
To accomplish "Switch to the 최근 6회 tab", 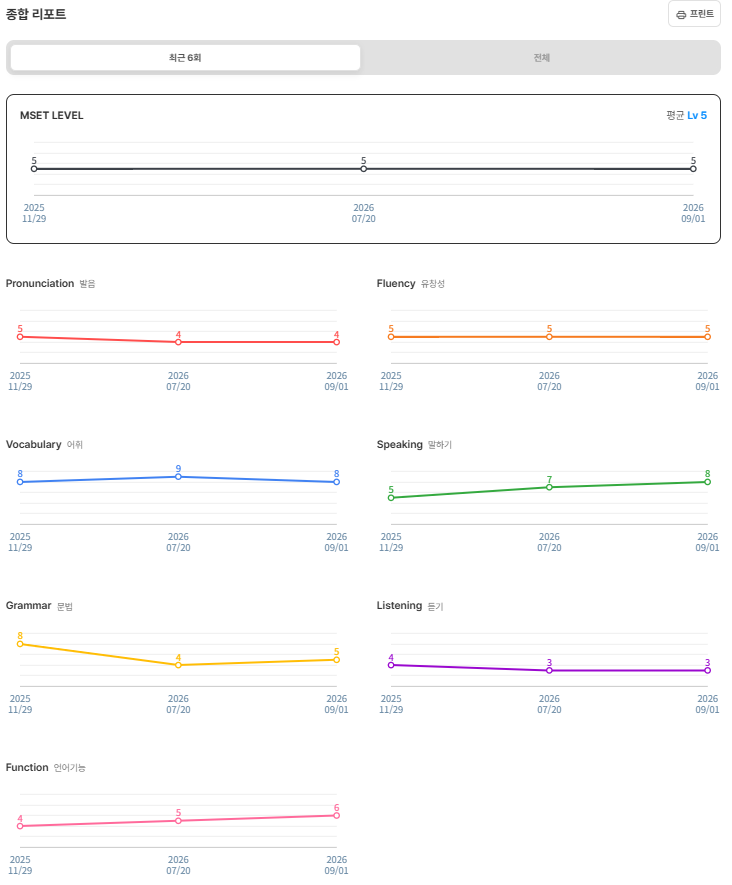I will tap(185, 58).
